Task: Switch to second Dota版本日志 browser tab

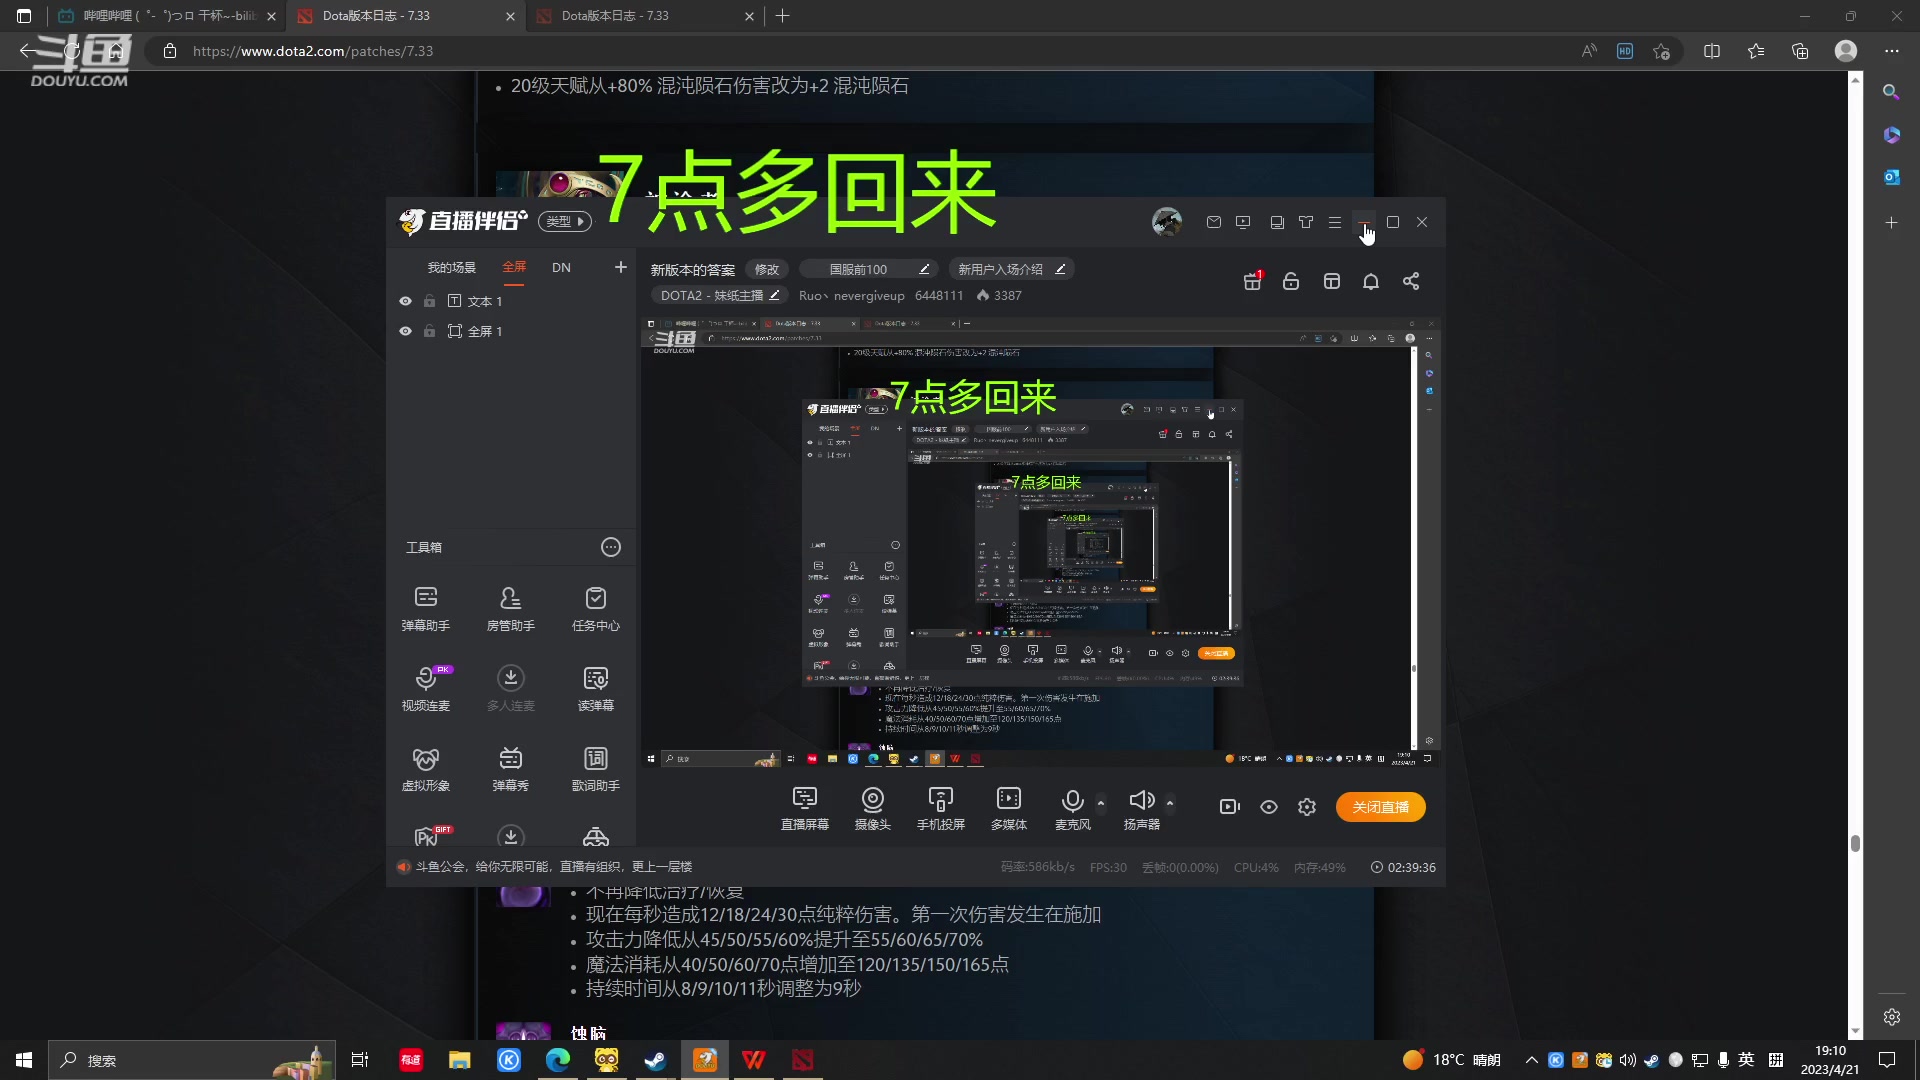Action: click(x=645, y=16)
